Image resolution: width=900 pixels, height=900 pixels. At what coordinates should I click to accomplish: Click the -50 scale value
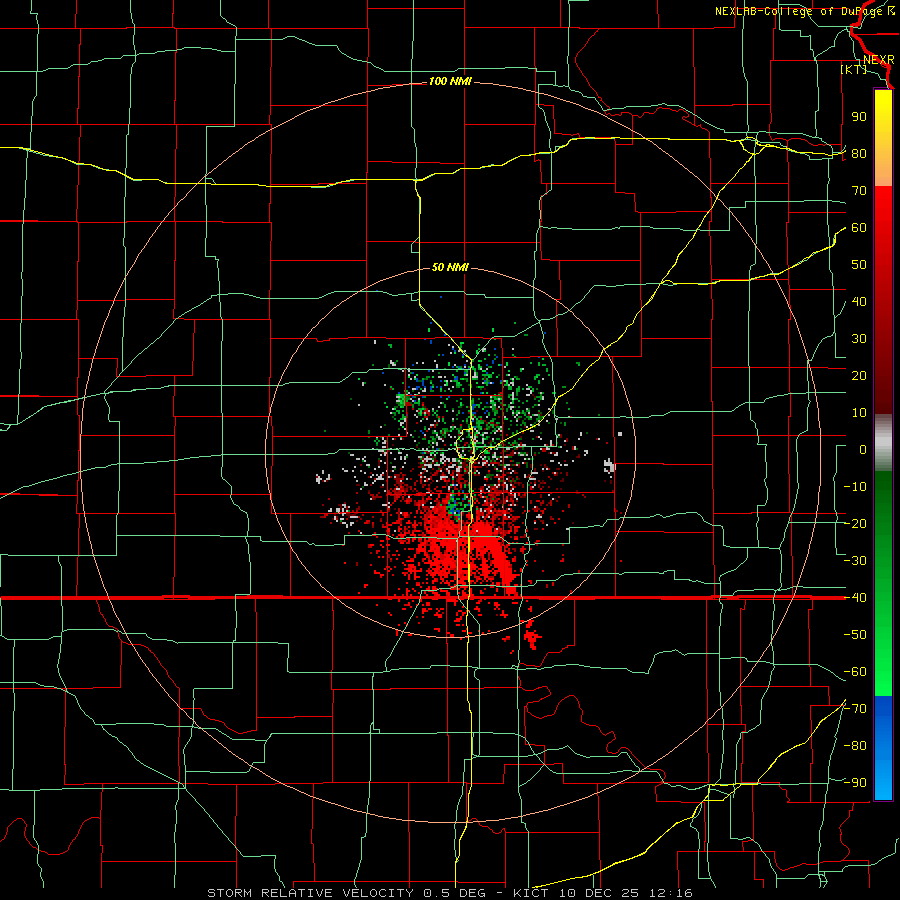pyautogui.click(x=855, y=635)
